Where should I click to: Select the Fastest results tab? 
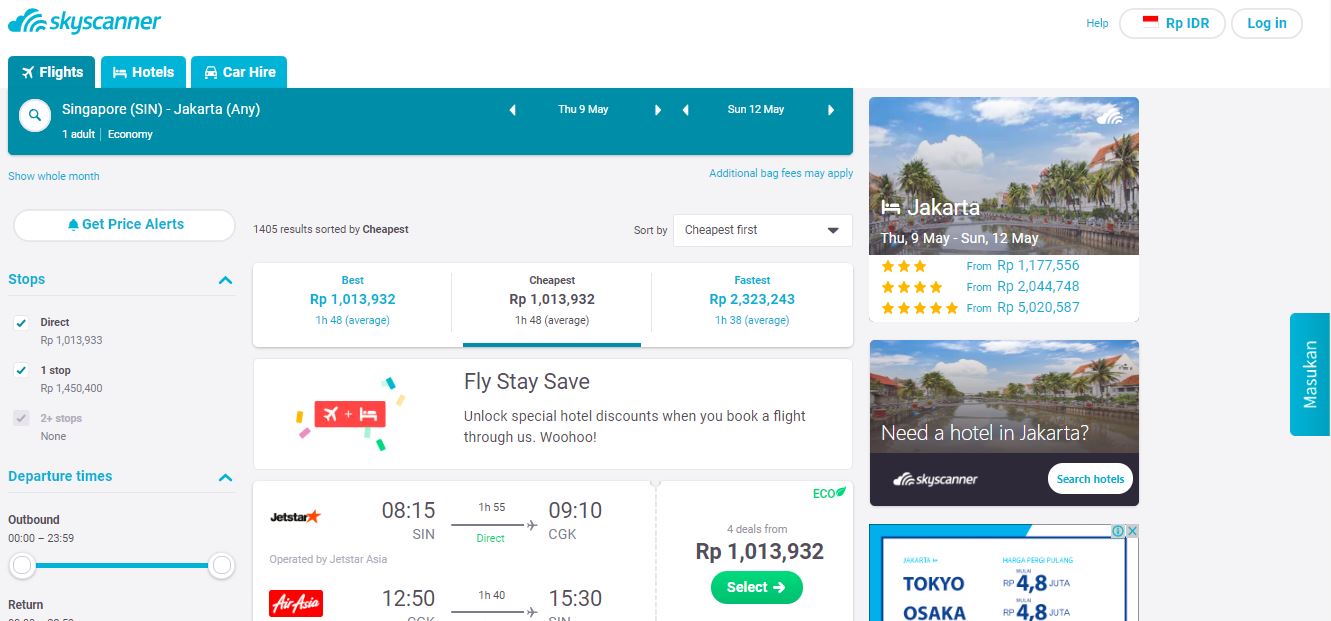752,298
